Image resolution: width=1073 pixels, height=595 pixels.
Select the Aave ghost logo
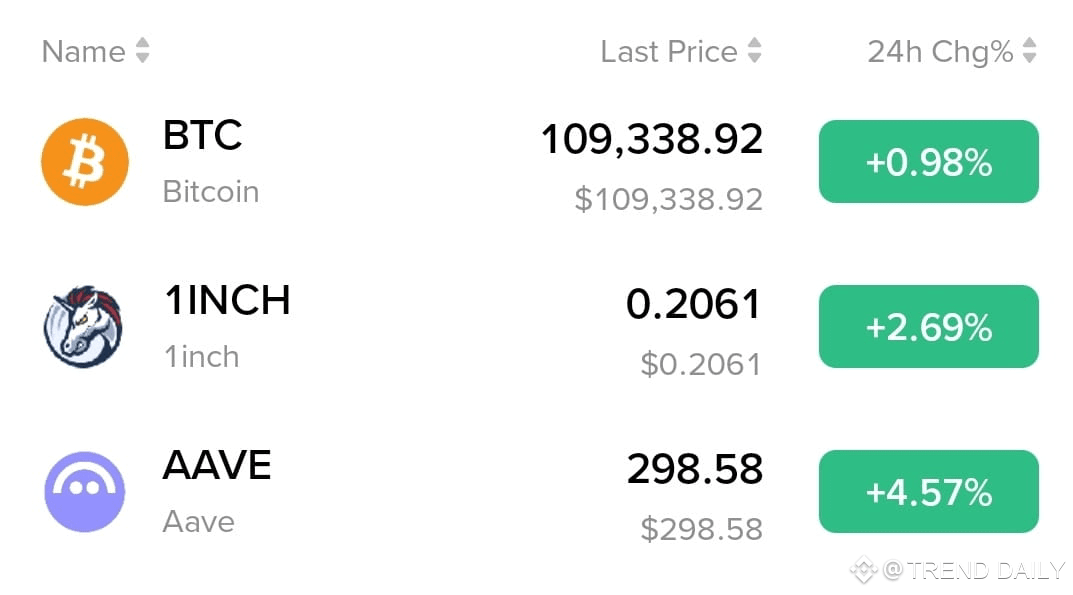(x=85, y=492)
